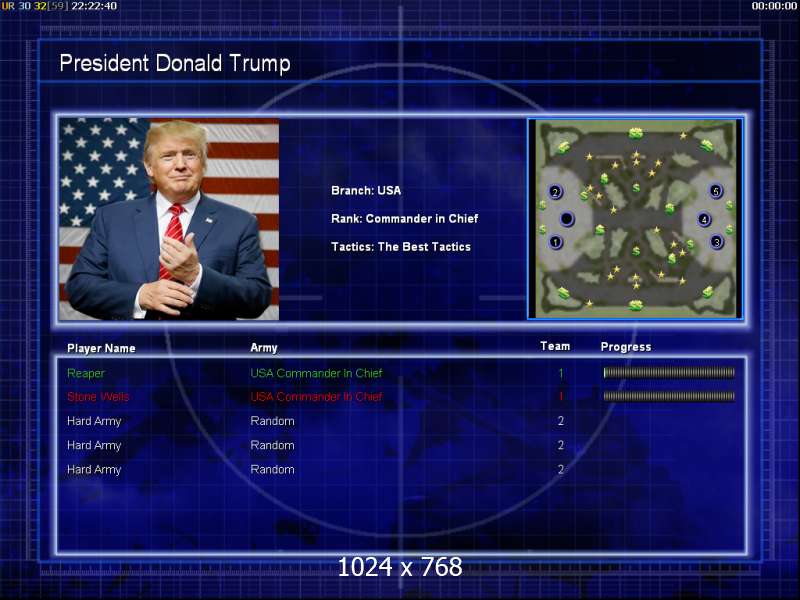
Task: Select start position marker 4 on minimap
Action: 704,219
